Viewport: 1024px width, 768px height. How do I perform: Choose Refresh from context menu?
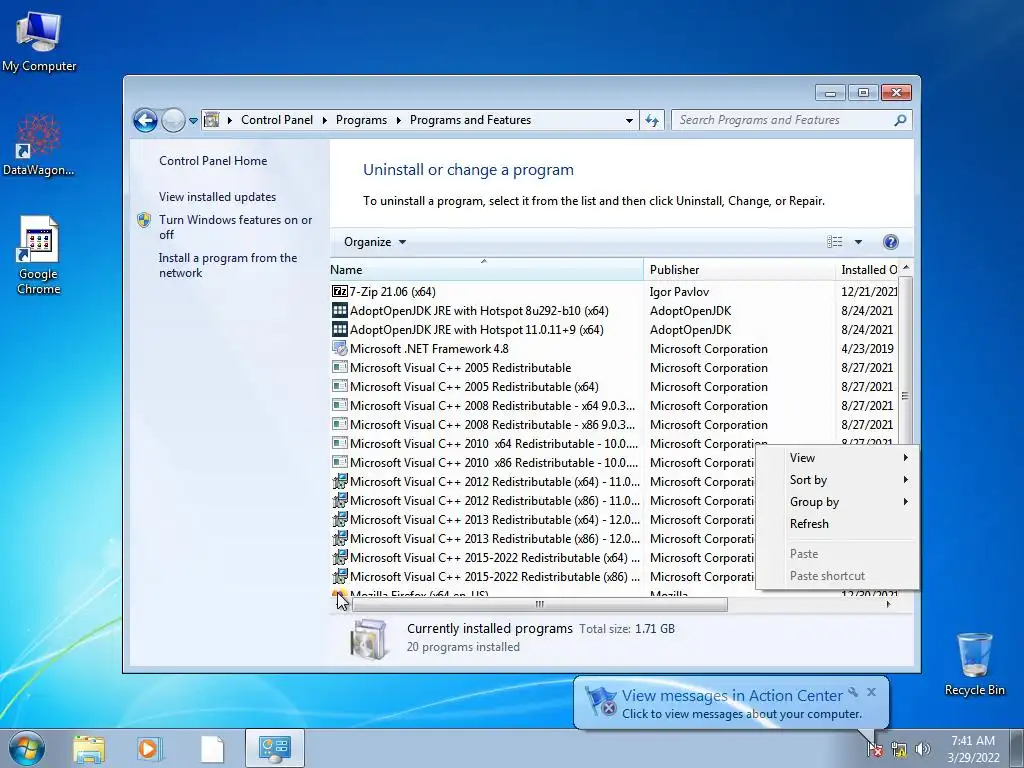837,524
